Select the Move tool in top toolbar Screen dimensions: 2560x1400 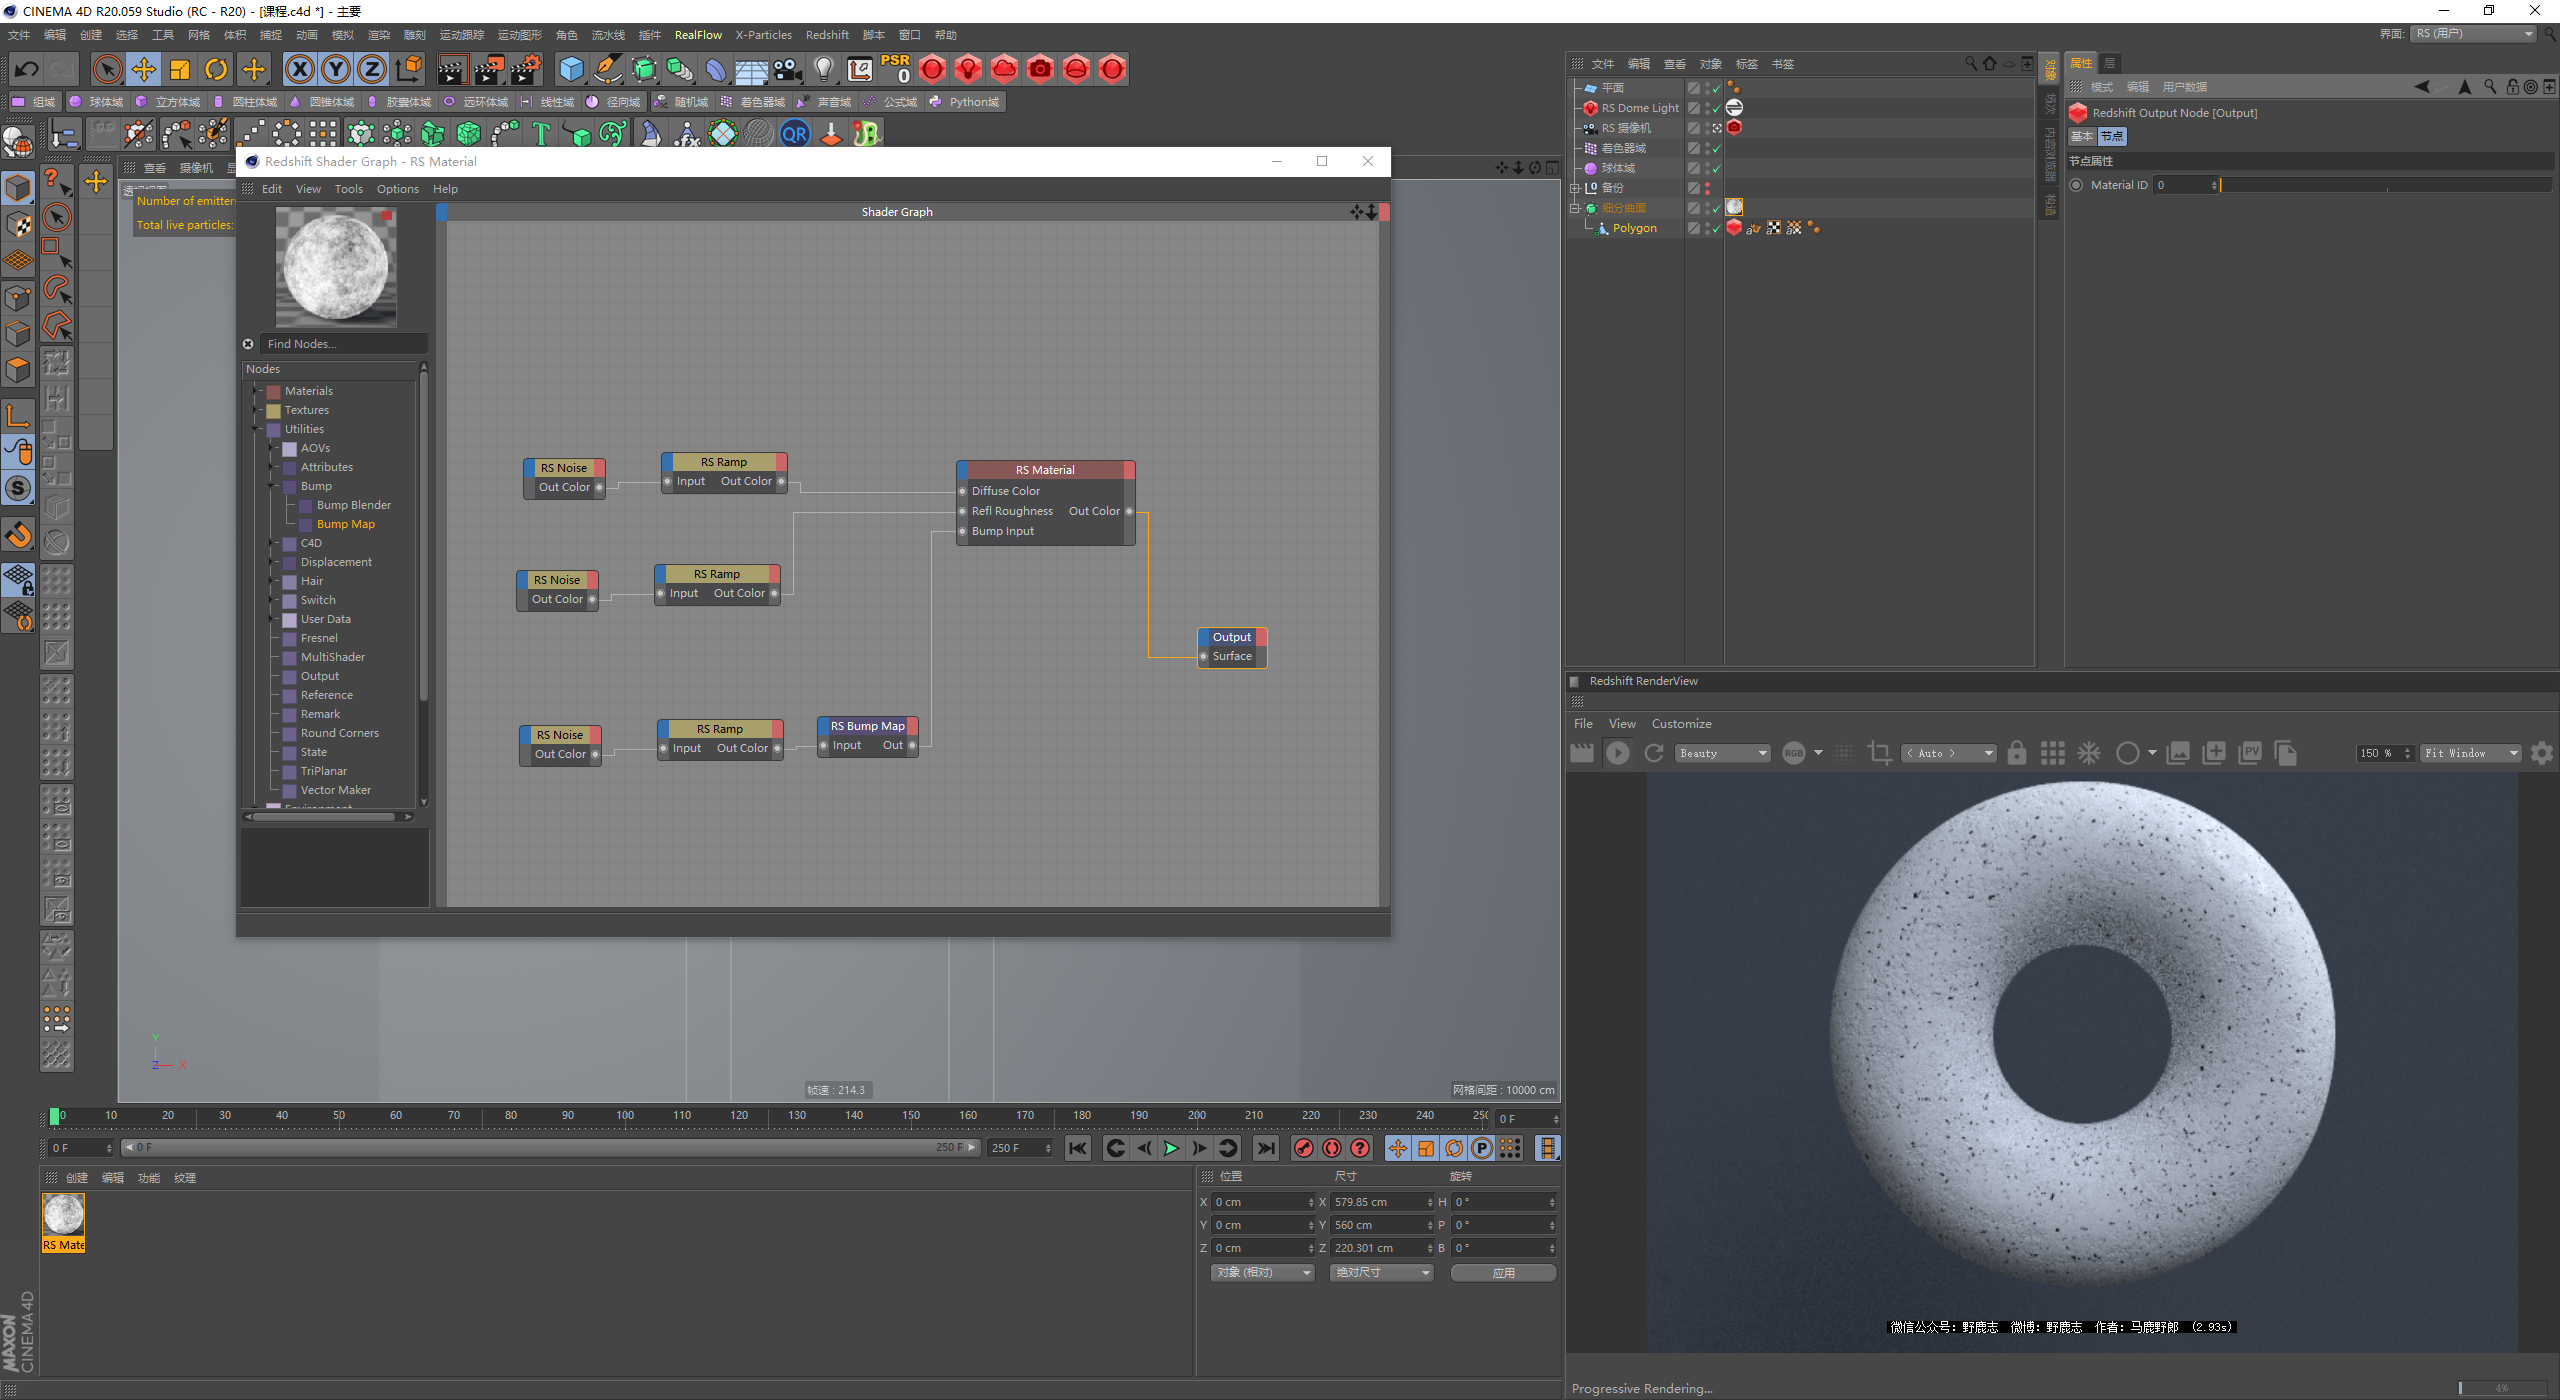tap(144, 69)
